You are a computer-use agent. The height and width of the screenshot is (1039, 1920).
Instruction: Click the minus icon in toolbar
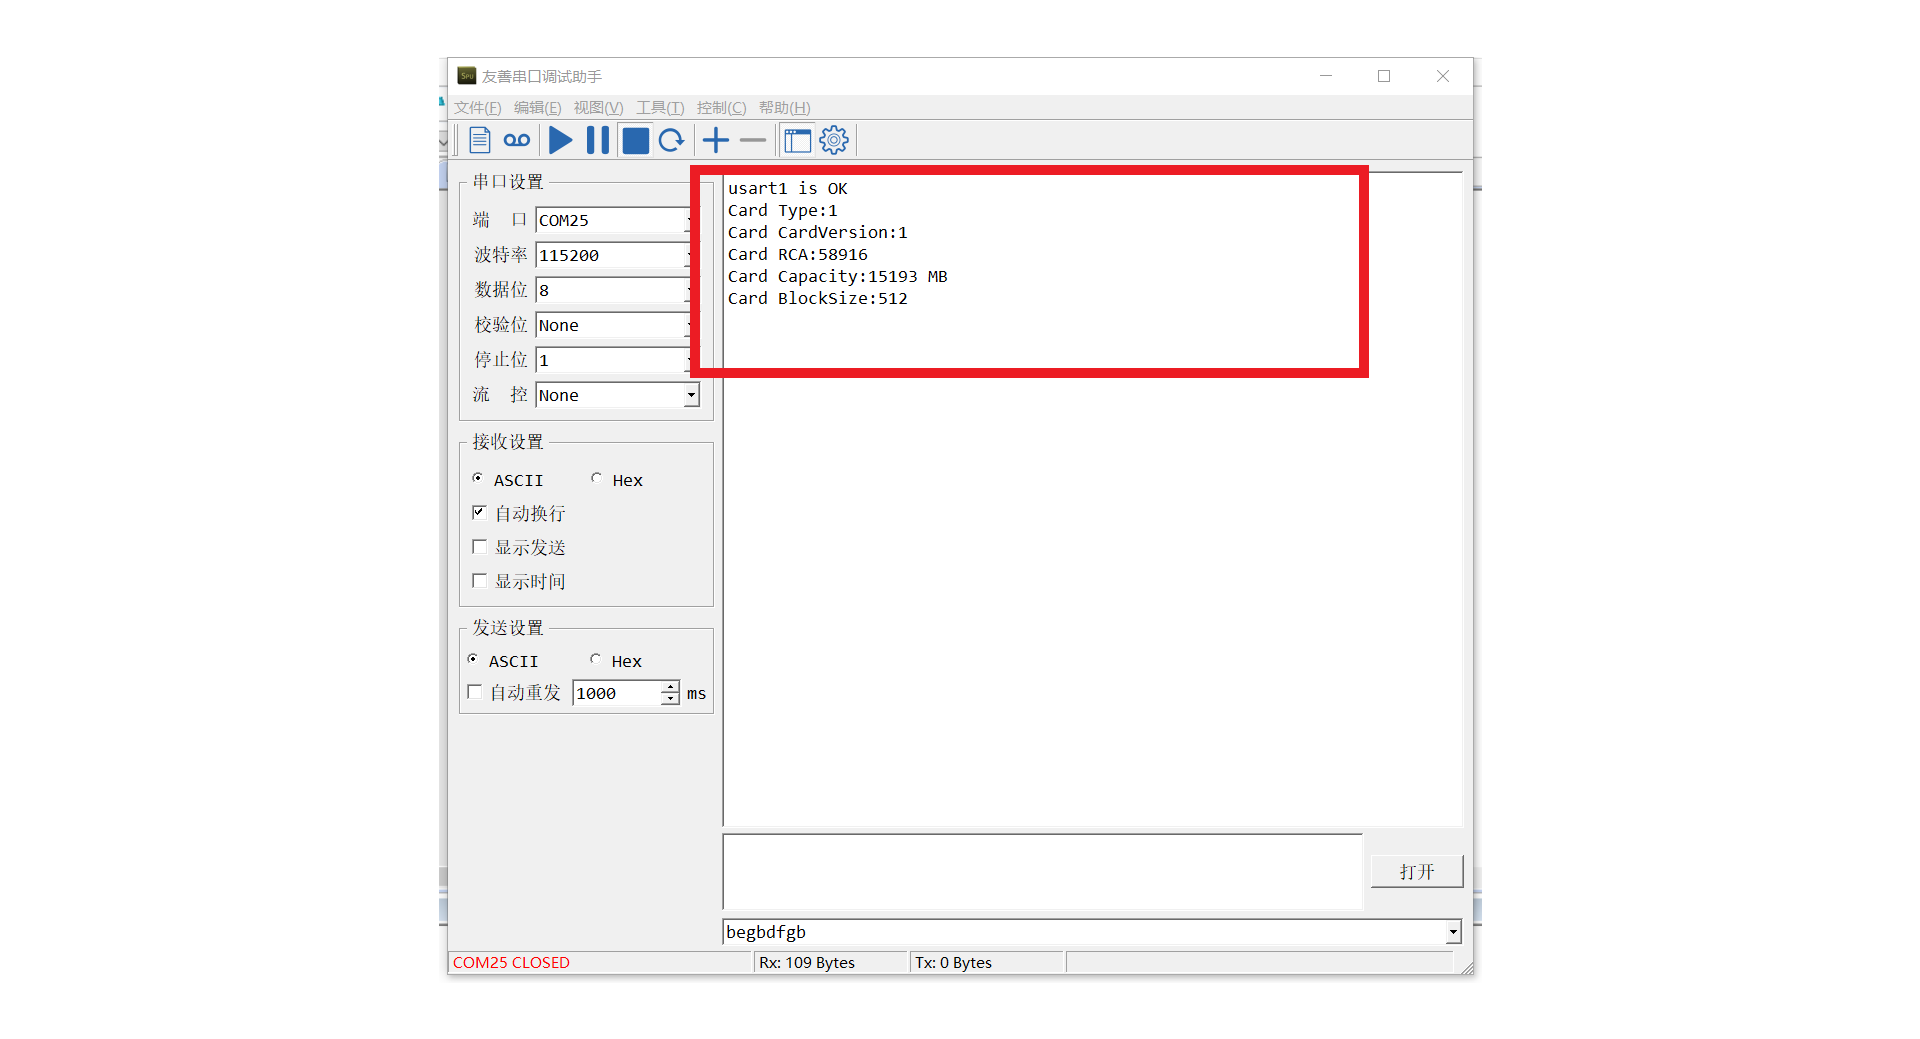[753, 141]
